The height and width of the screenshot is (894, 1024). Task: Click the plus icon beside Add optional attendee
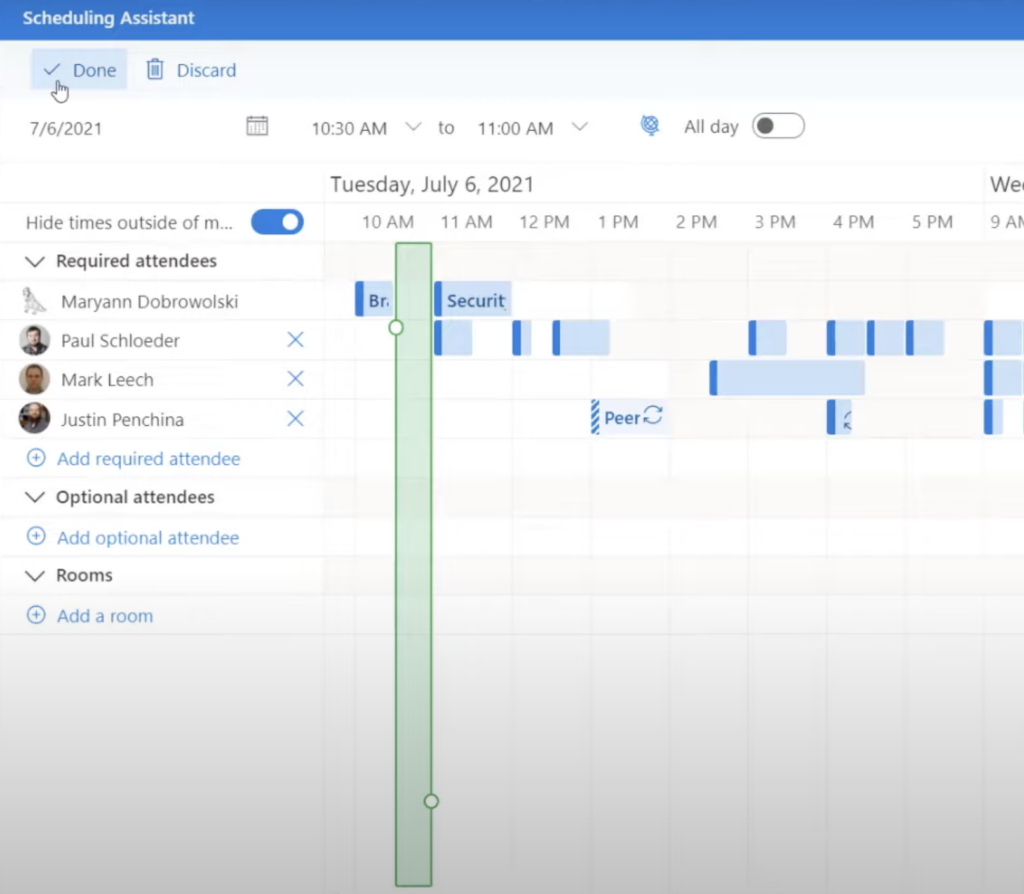(36, 537)
